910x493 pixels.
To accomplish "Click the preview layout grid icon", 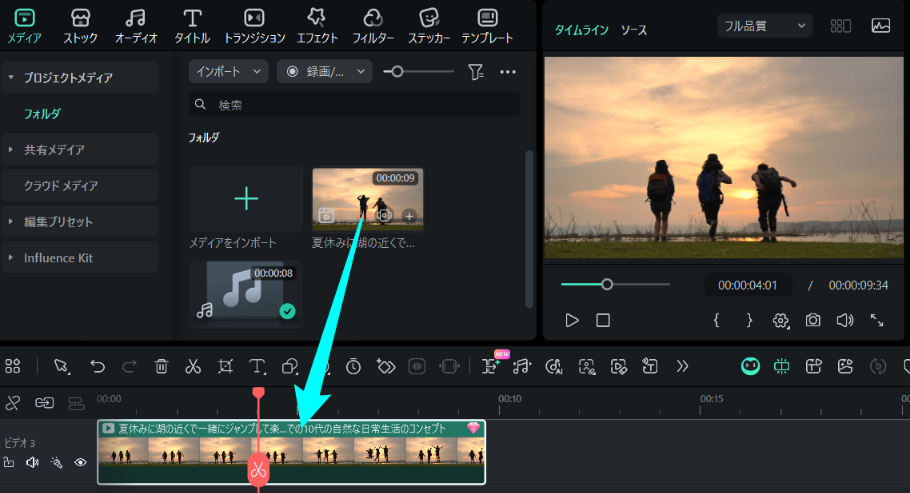I will click(840, 26).
